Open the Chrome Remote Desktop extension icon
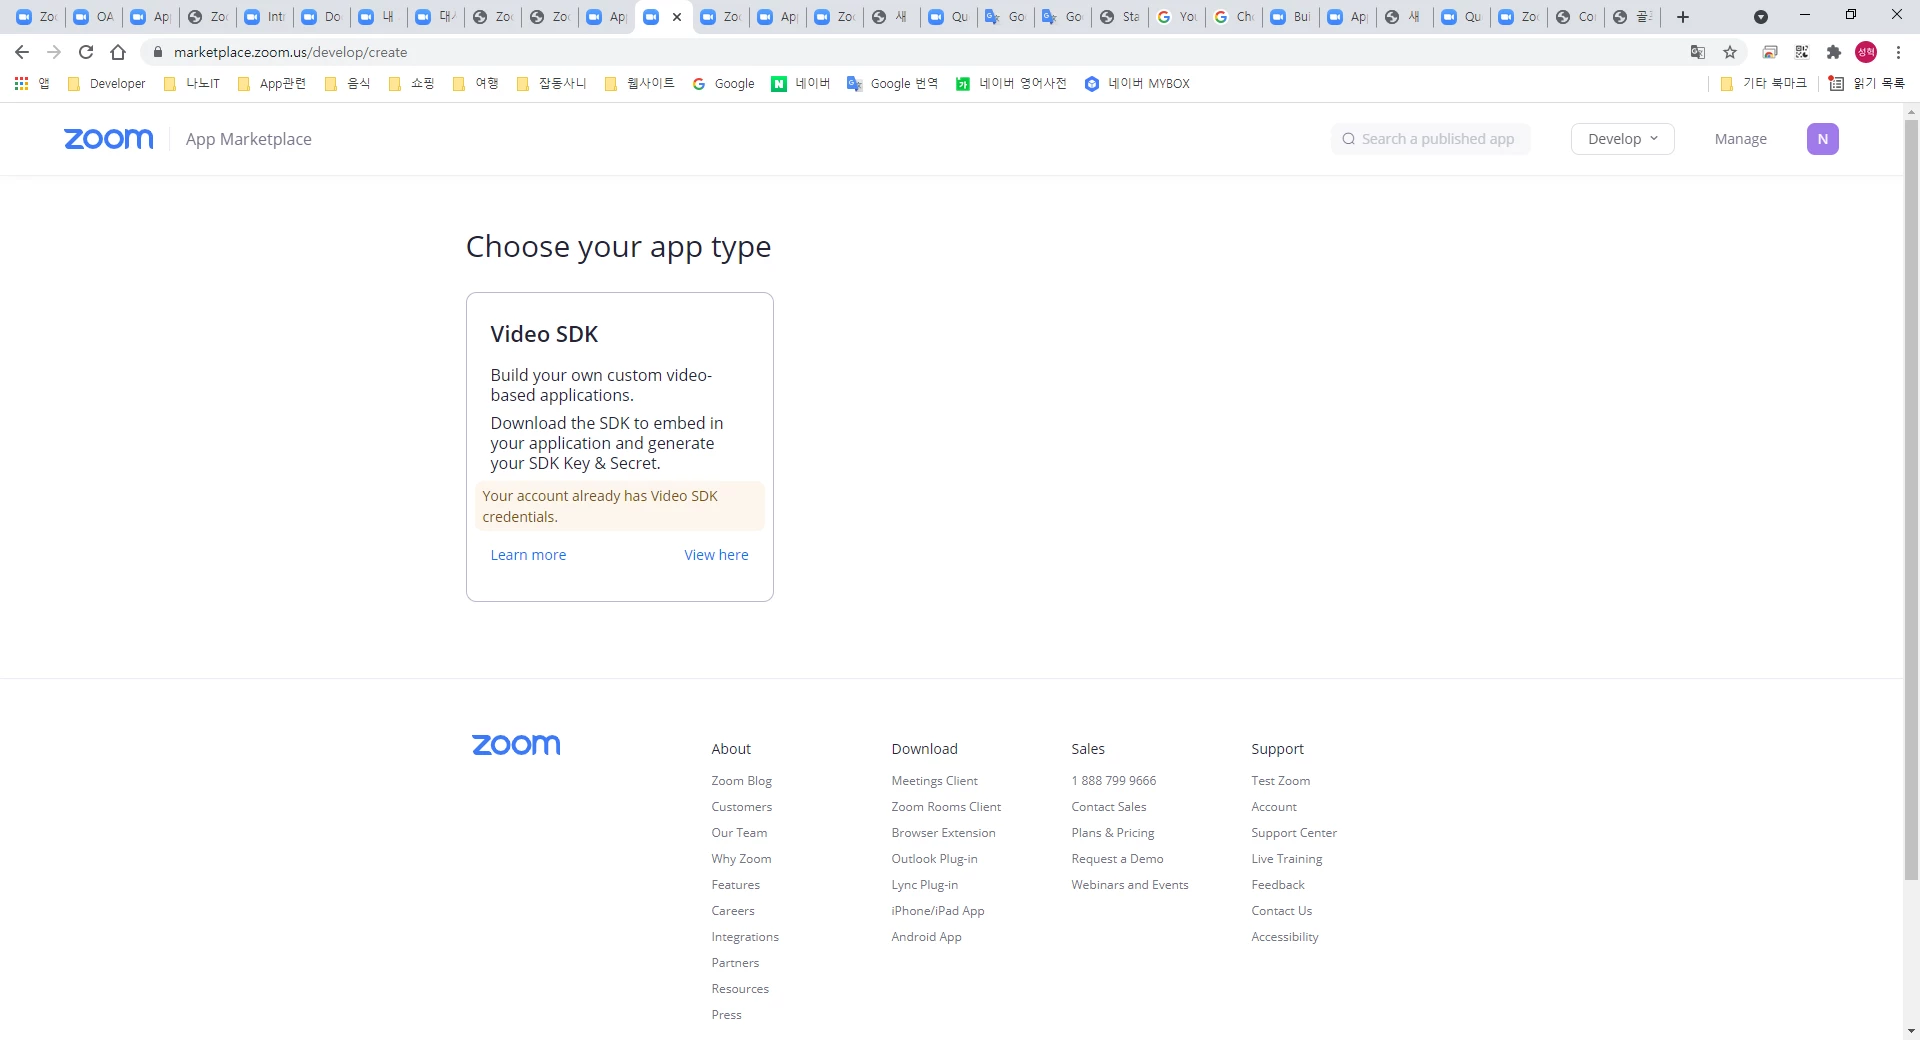Image resolution: width=1920 pixels, height=1040 pixels. click(1770, 52)
